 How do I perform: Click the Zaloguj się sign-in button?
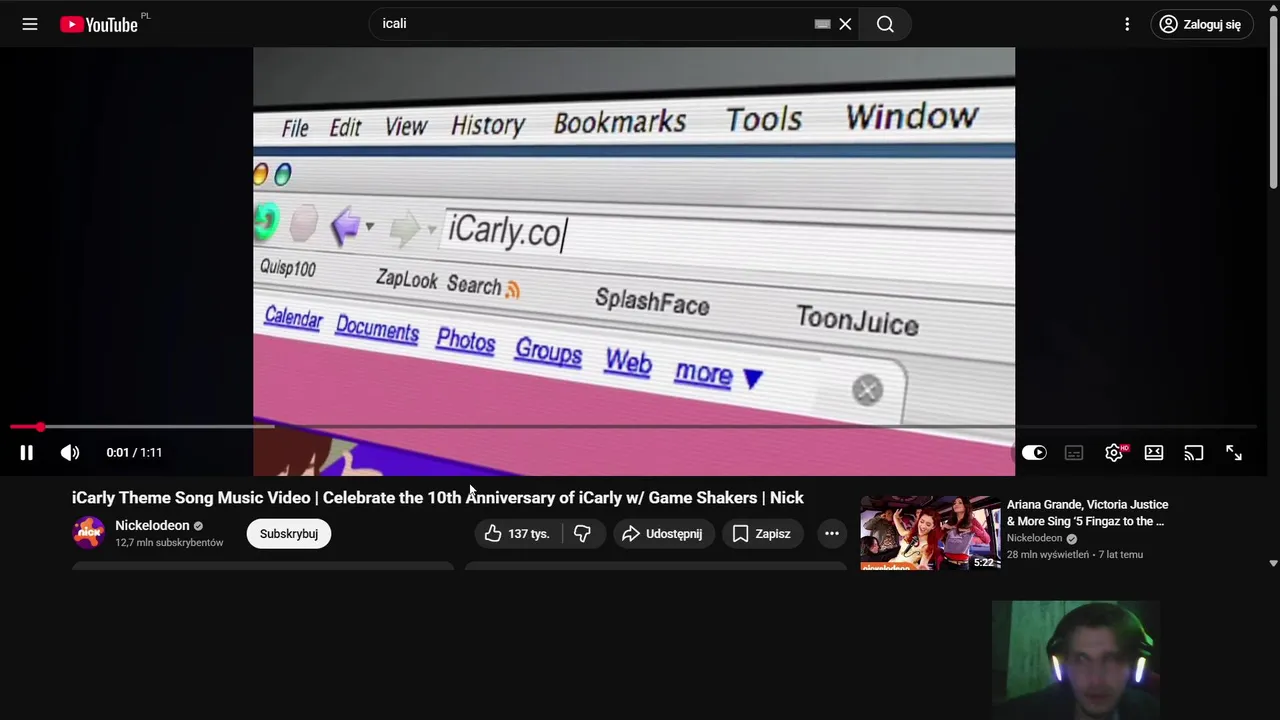coord(1200,24)
